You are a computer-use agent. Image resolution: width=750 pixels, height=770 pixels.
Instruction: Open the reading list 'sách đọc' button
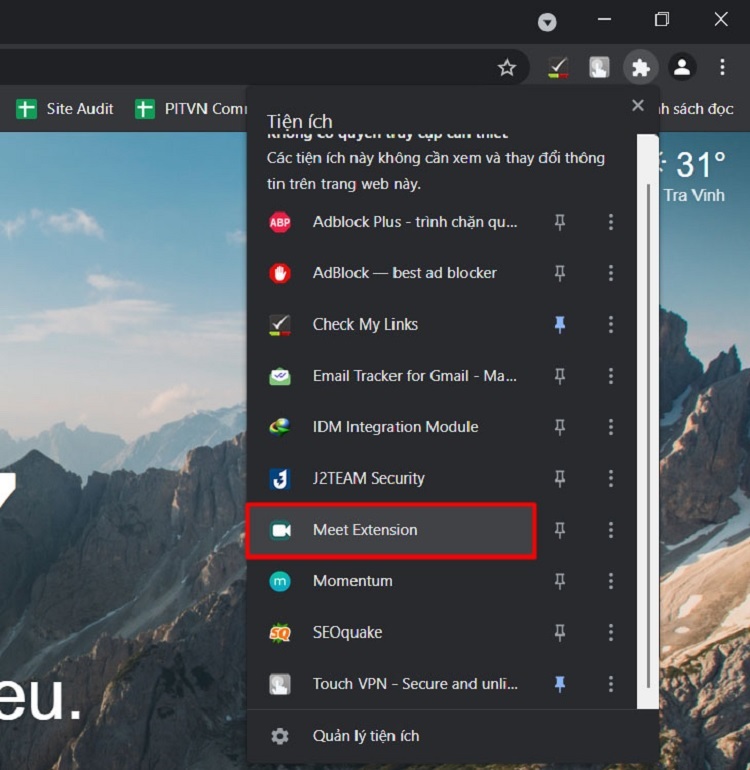pos(697,109)
